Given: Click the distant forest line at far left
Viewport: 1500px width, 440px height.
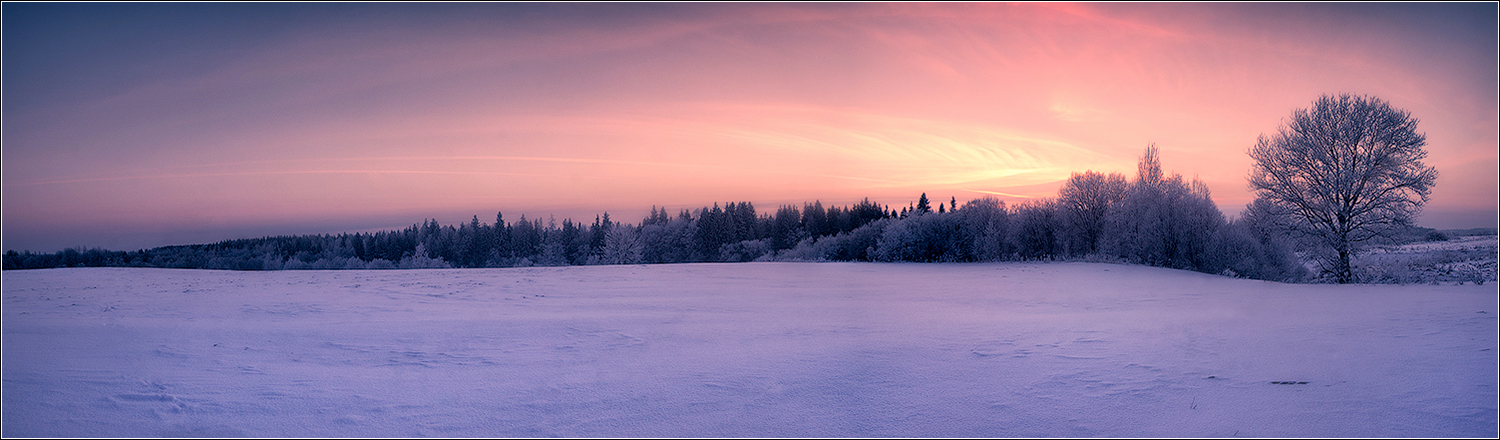Looking at the screenshot, I should 80,258.
